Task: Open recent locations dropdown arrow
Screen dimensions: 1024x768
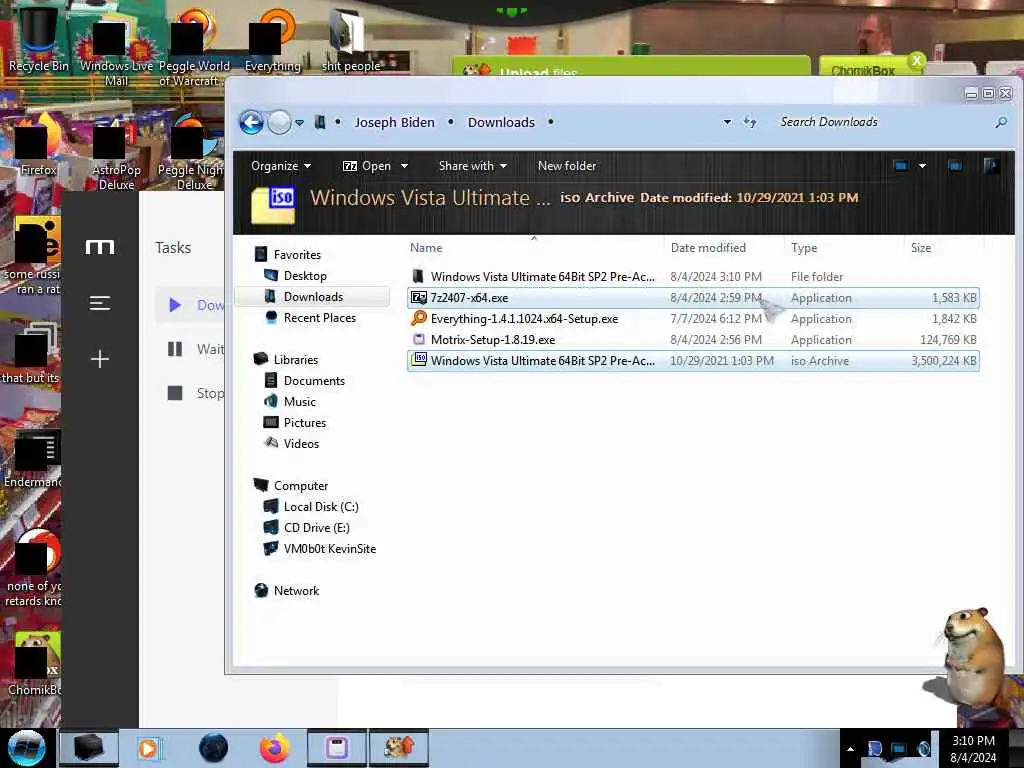Action: [x=299, y=123]
